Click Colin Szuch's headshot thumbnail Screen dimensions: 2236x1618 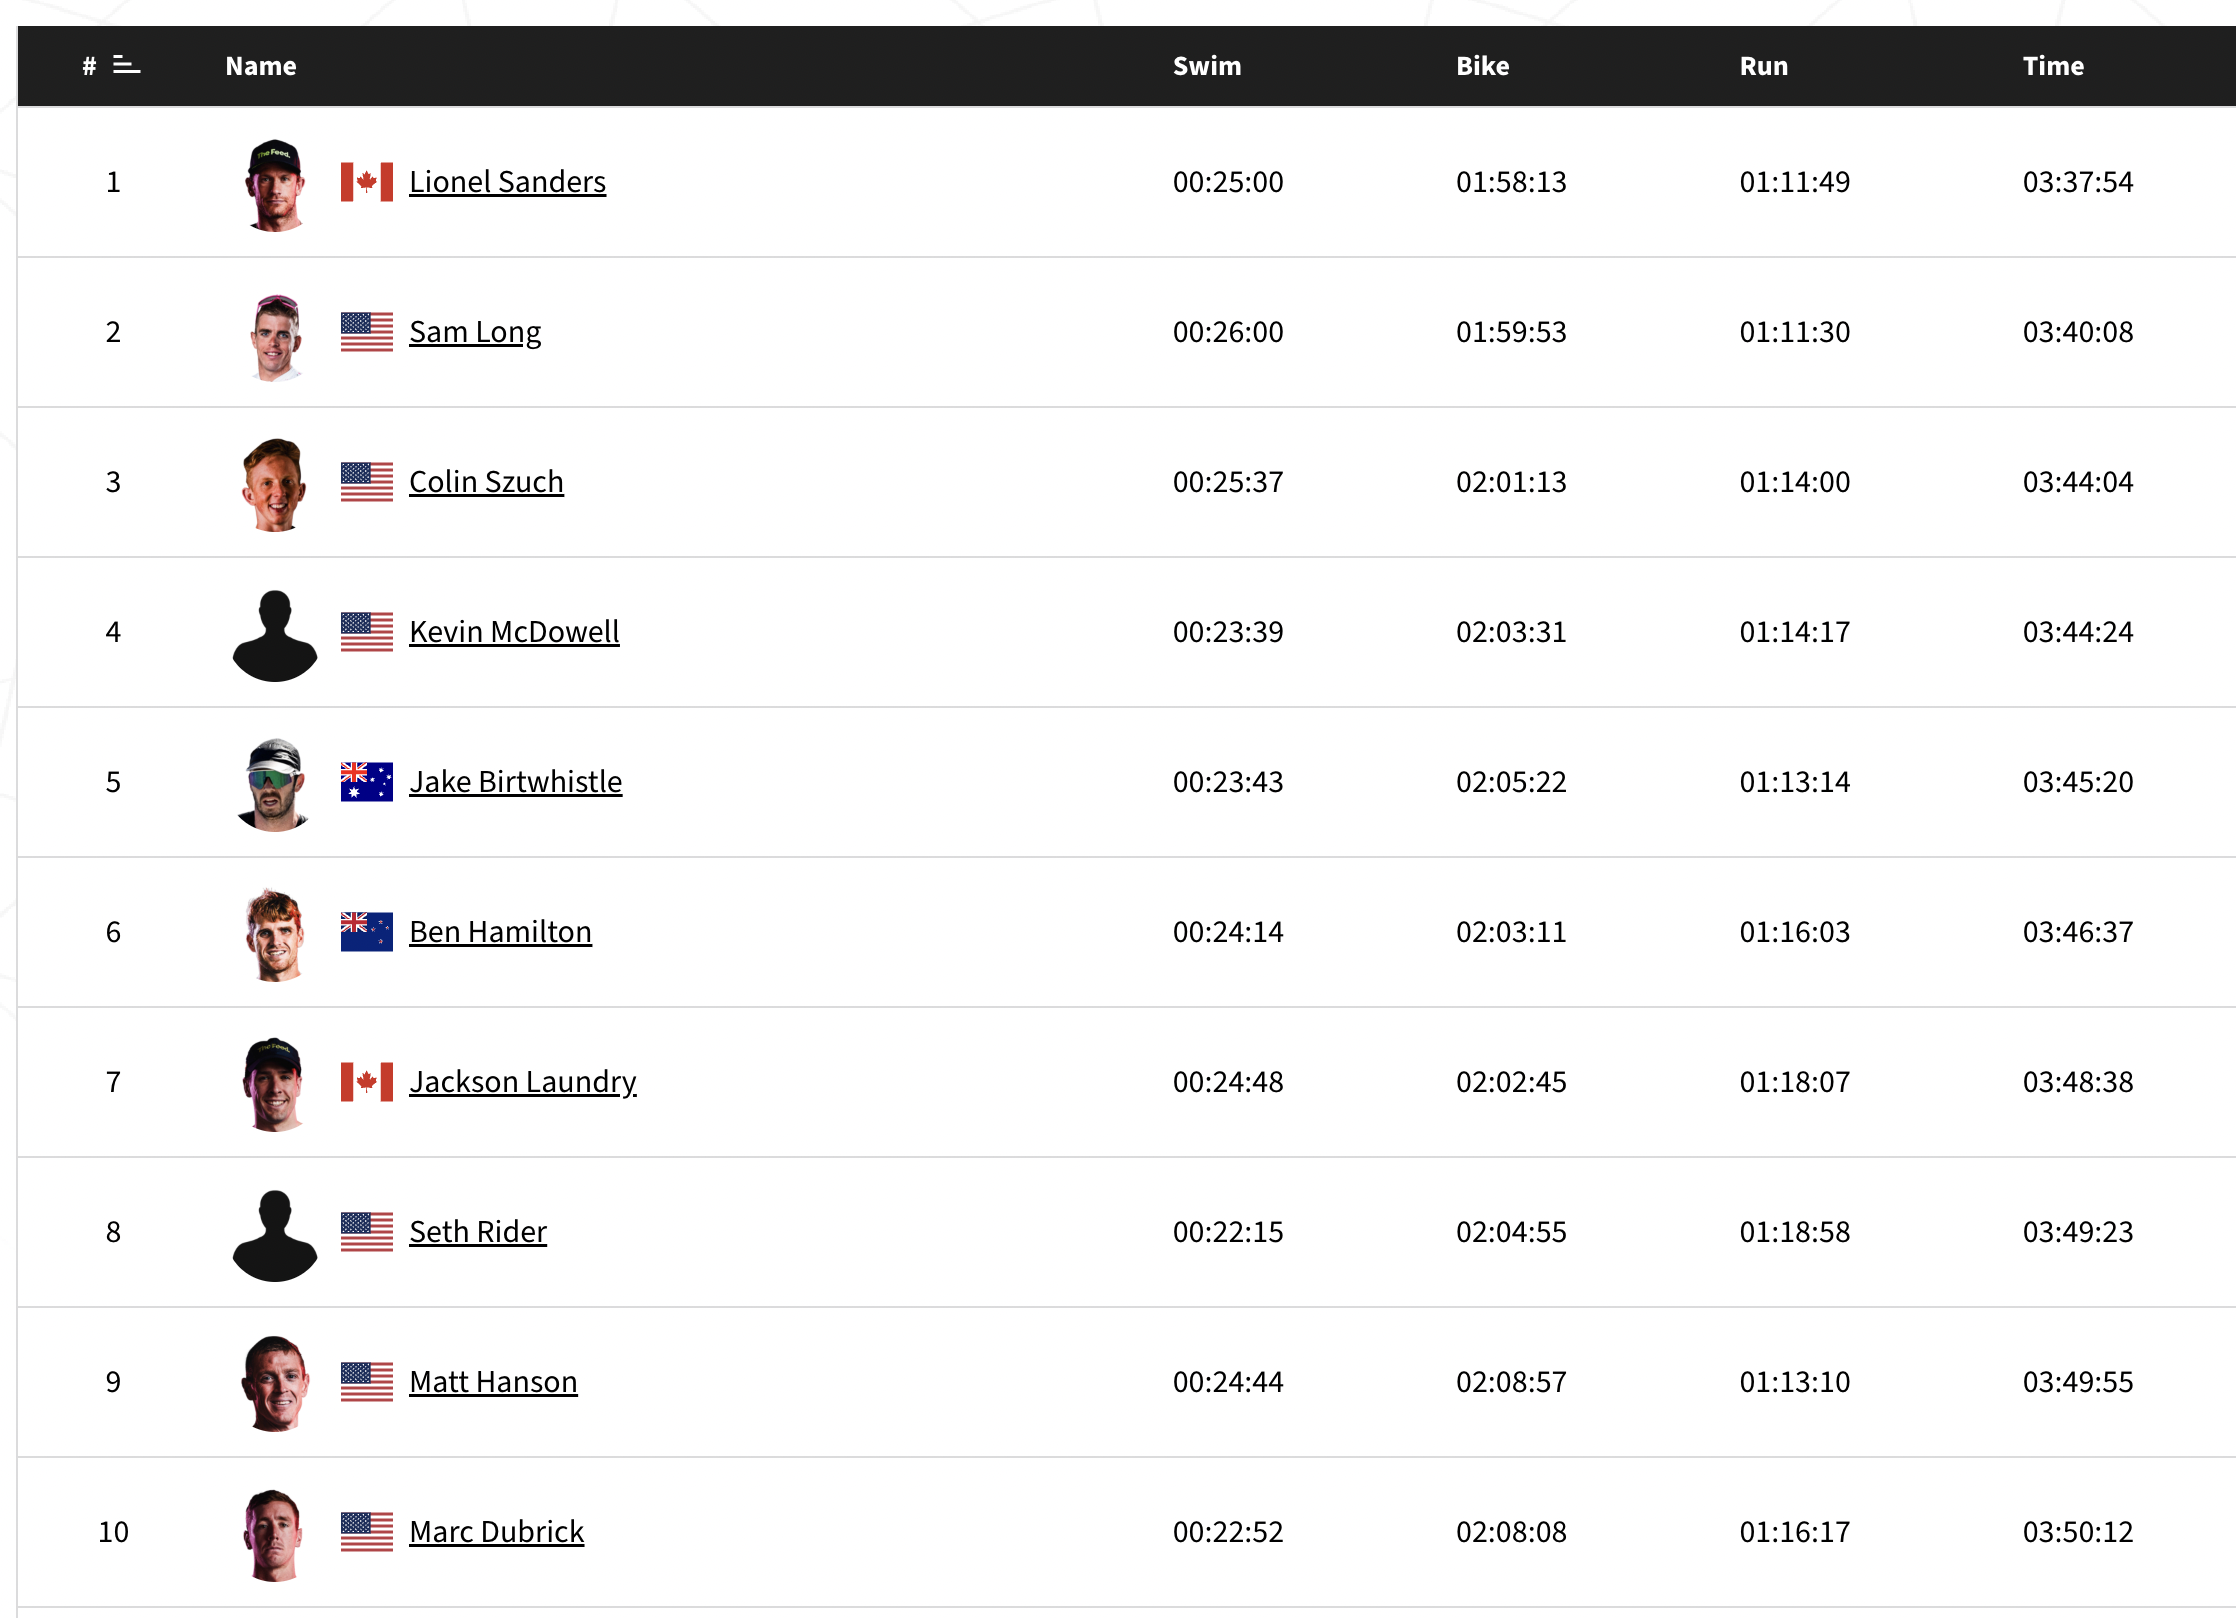pyautogui.click(x=275, y=485)
